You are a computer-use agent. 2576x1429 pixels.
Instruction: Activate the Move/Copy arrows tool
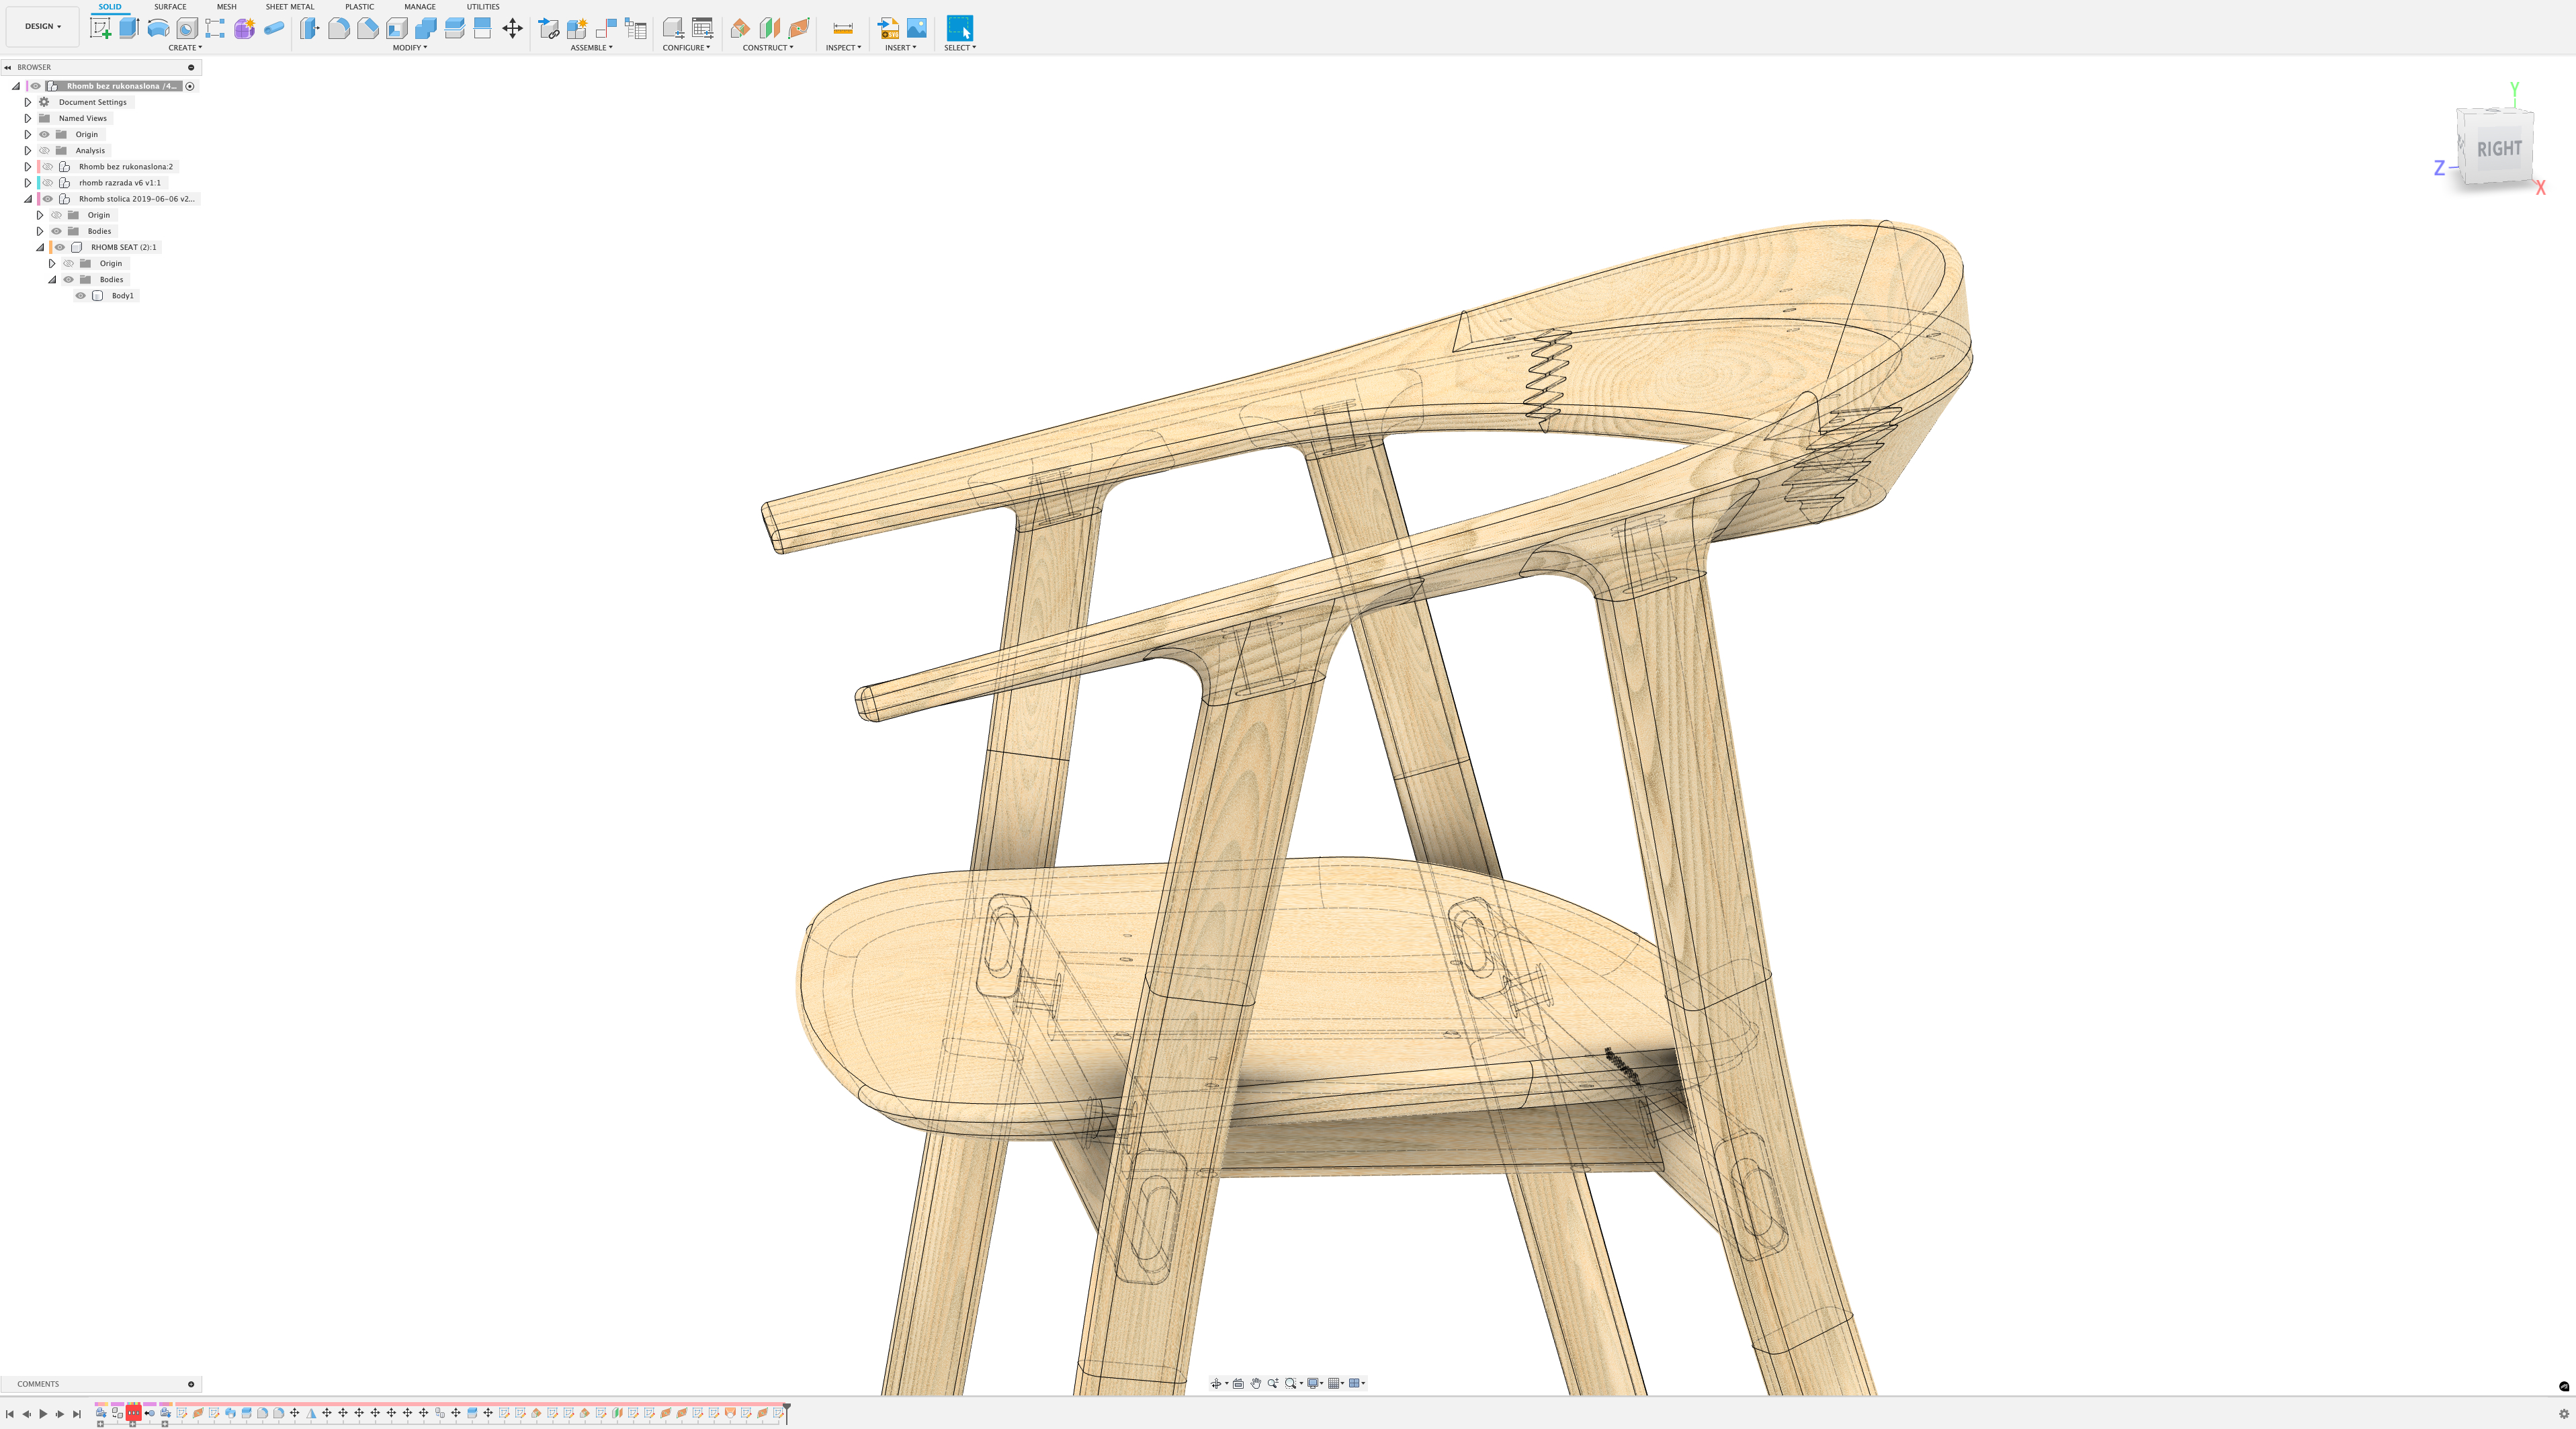[x=512, y=28]
